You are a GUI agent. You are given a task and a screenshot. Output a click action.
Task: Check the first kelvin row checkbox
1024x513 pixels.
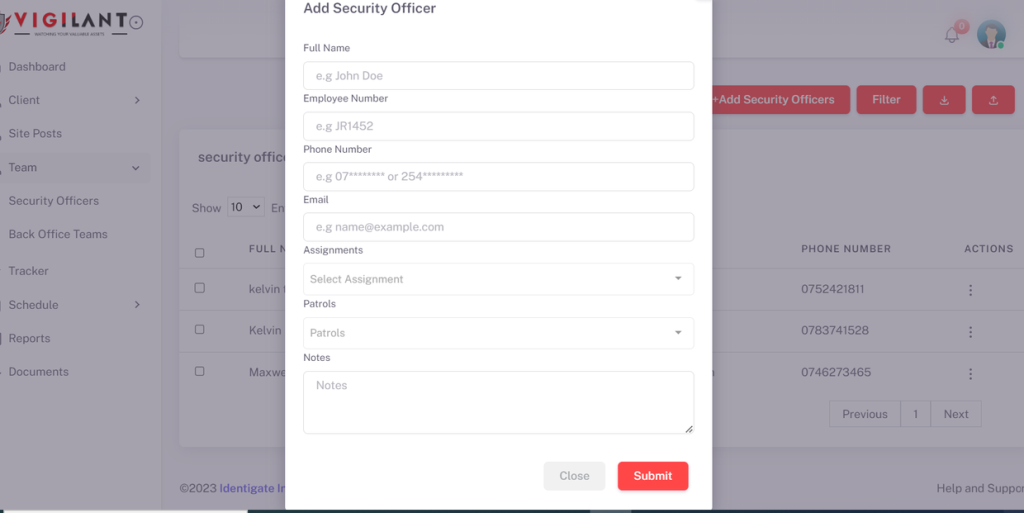click(x=200, y=288)
